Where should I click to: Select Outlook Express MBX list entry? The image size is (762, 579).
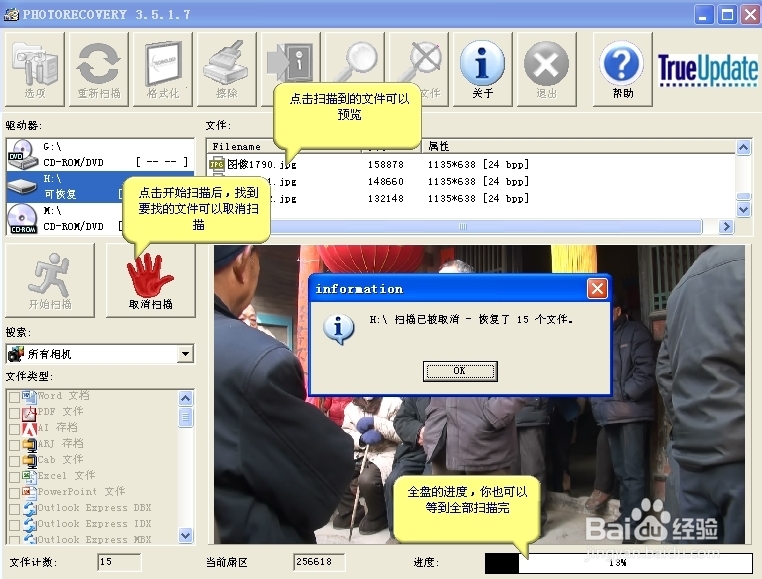(x=94, y=539)
